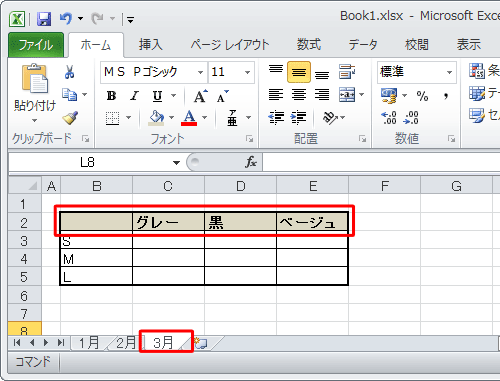Open the ファイル tab
500x381 pixels.
(x=36, y=45)
